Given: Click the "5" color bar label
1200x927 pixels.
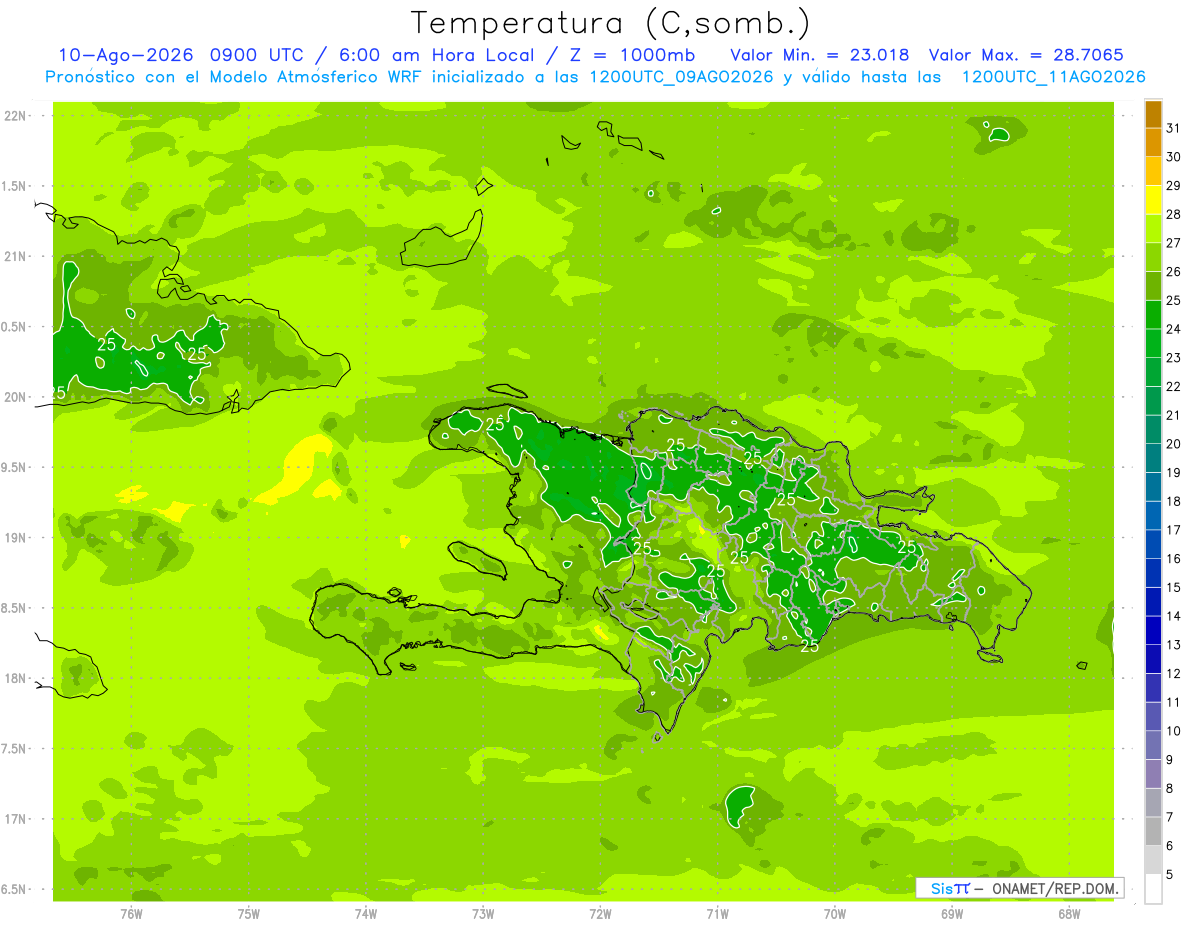Looking at the screenshot, I should [1170, 875].
